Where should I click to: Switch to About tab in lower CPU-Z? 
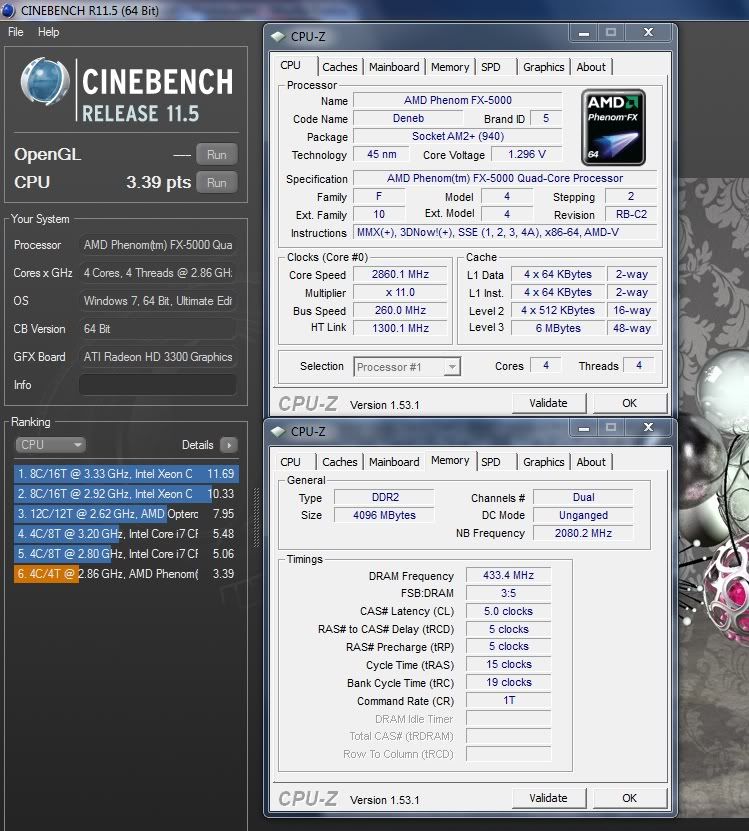(x=591, y=462)
